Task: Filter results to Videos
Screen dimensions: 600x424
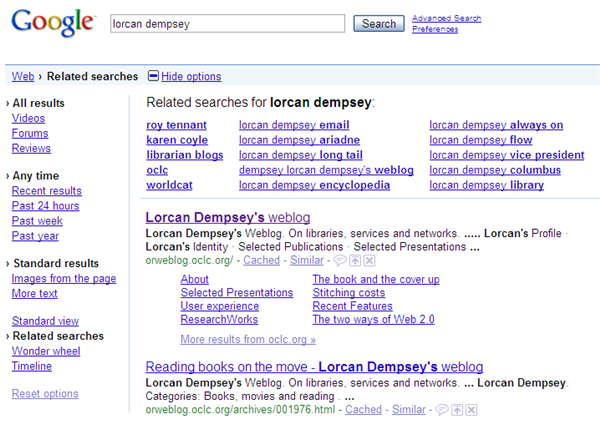Action: tap(28, 118)
